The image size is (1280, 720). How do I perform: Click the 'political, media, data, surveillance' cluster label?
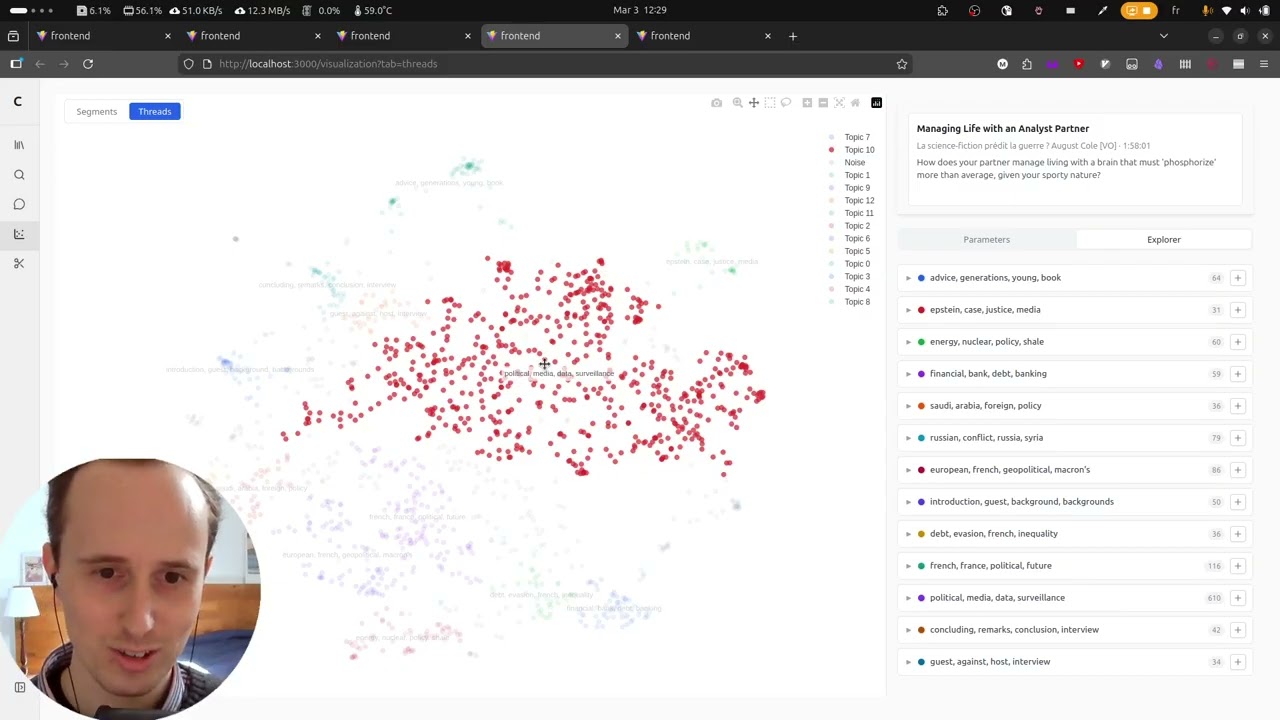[x=559, y=374]
